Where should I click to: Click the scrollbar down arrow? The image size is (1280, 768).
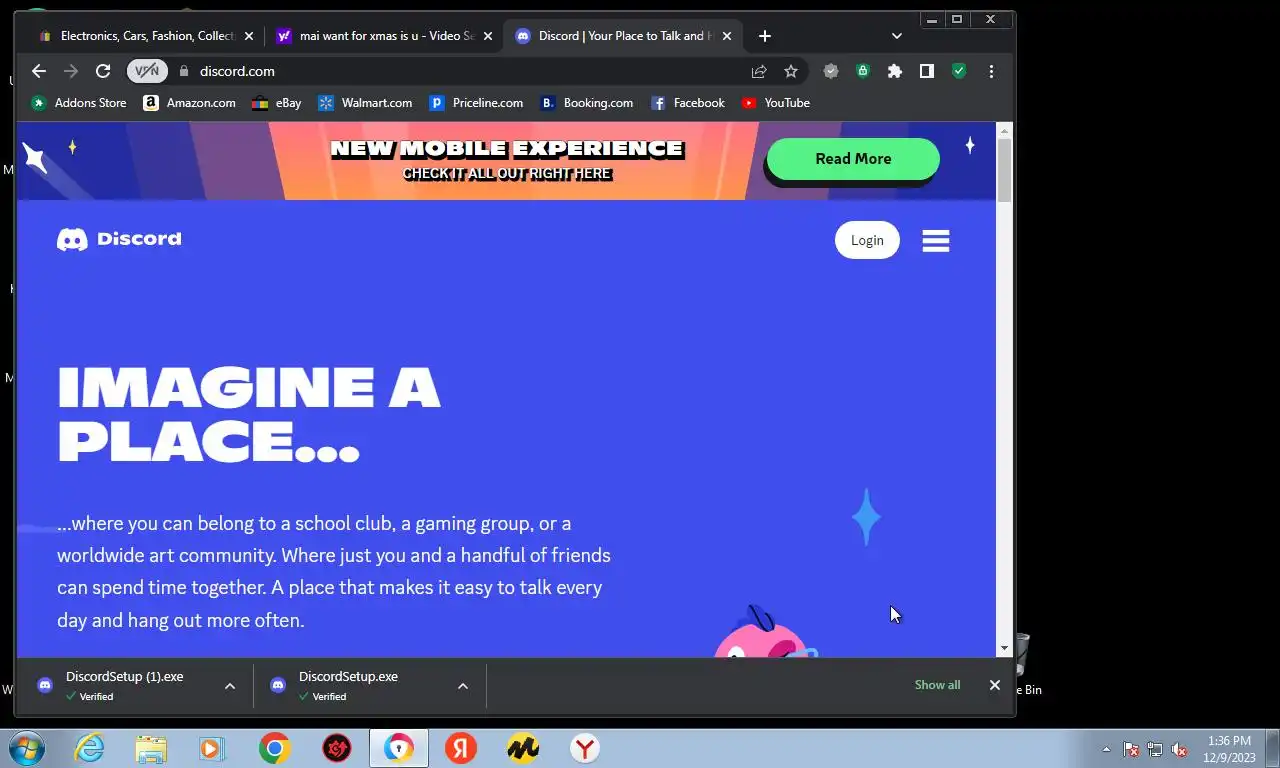click(x=1004, y=648)
